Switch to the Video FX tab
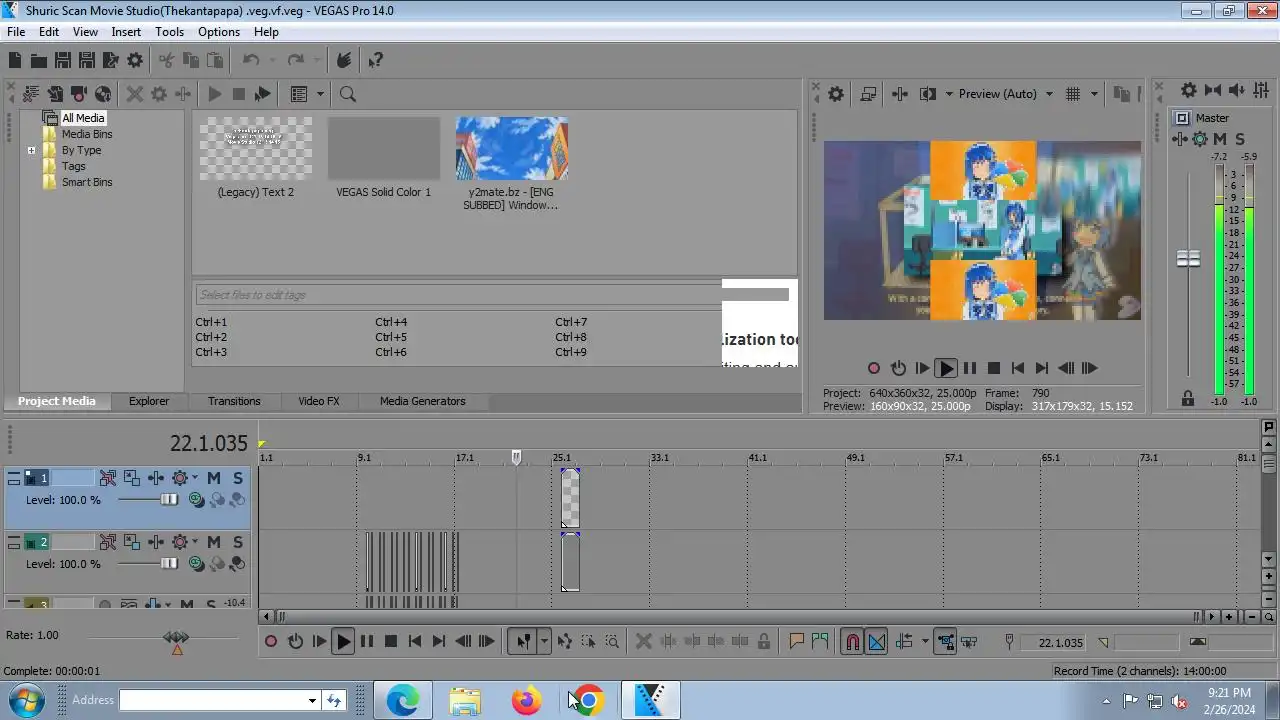This screenshot has height=720, width=1280. (319, 401)
